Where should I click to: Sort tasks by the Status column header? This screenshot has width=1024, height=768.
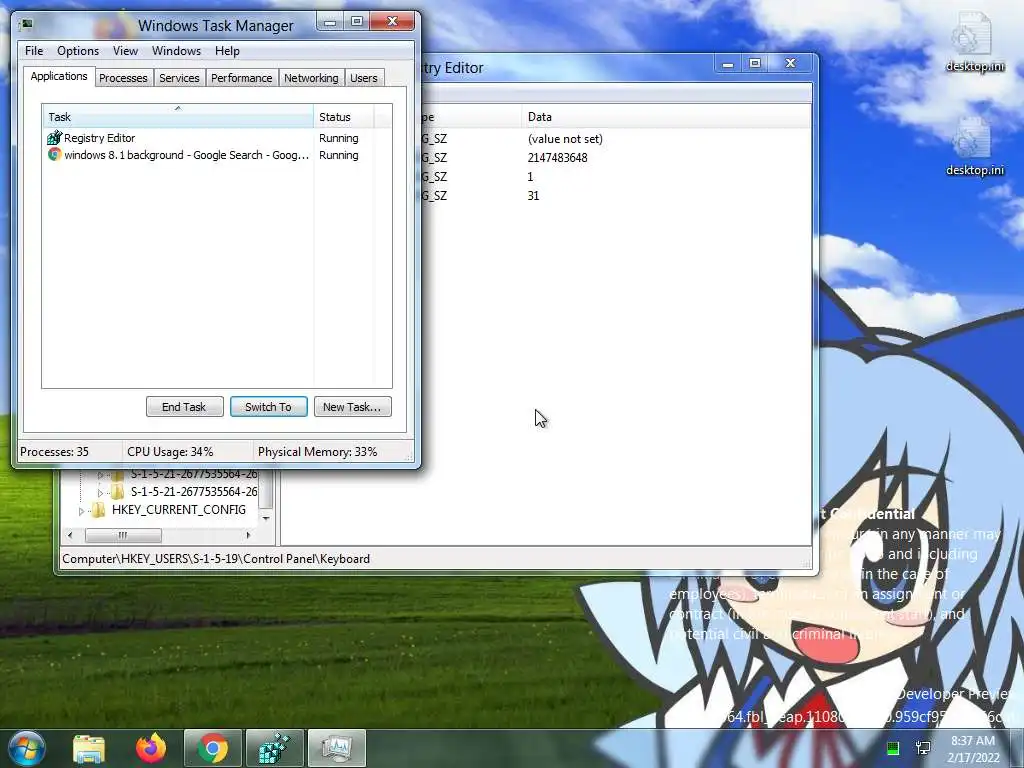pyautogui.click(x=344, y=117)
